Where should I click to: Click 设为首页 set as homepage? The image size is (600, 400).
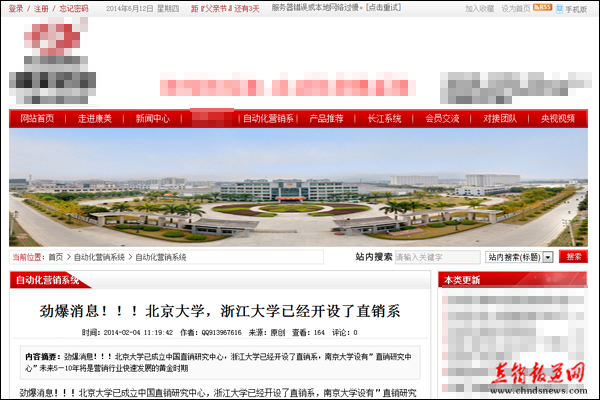coord(516,8)
